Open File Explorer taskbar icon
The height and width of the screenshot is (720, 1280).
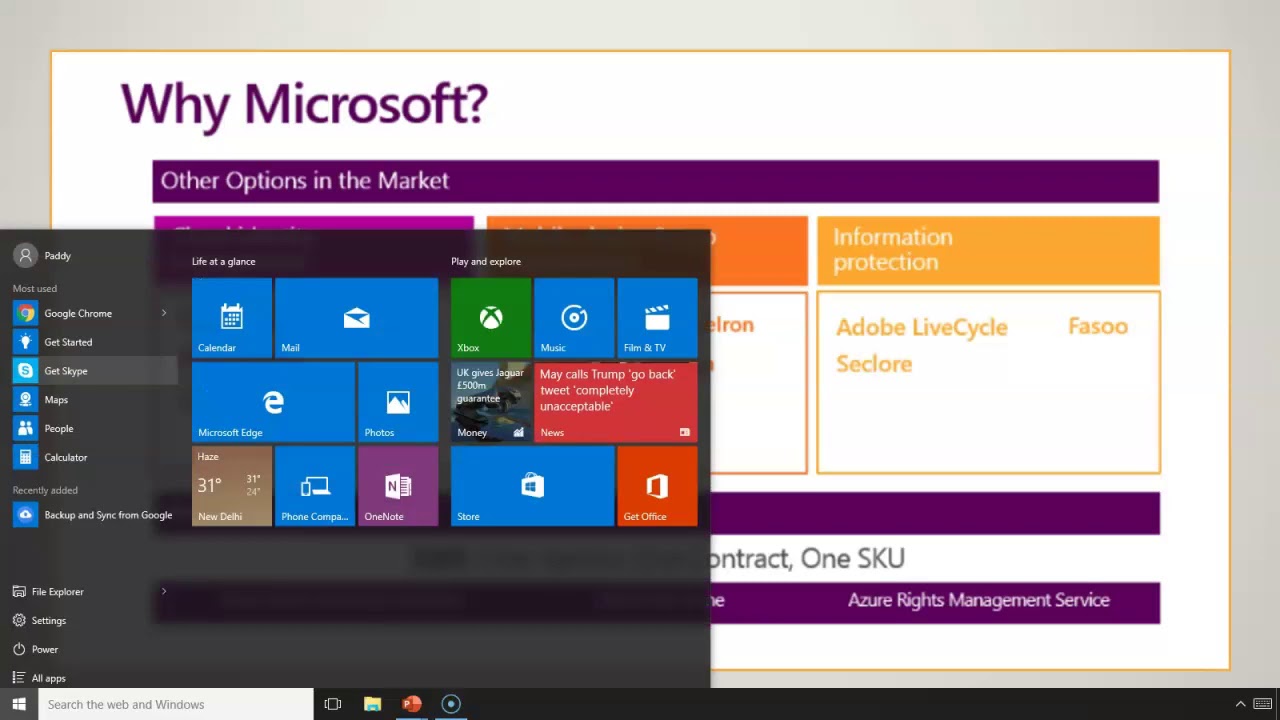click(372, 704)
